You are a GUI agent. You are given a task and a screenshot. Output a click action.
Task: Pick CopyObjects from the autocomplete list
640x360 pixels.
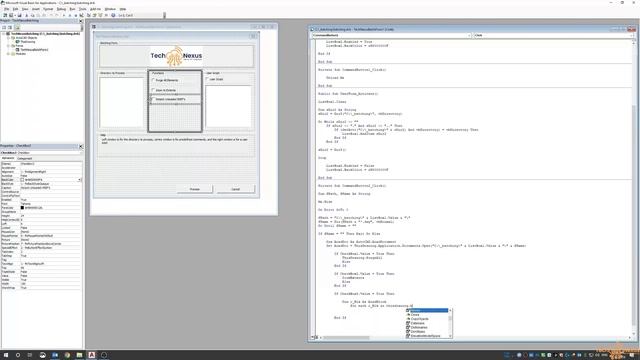coord(420,319)
